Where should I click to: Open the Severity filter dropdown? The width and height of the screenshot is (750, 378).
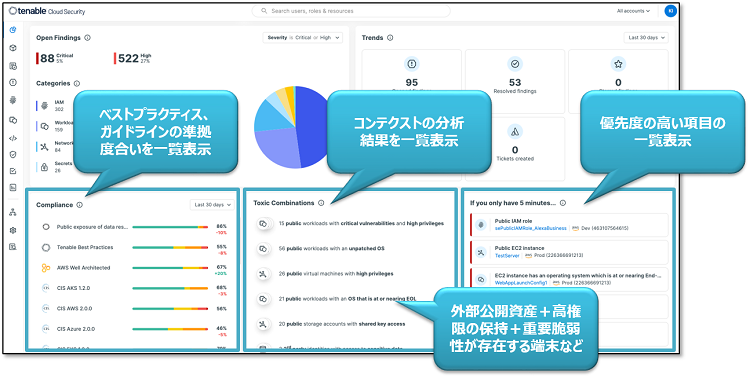coord(302,38)
